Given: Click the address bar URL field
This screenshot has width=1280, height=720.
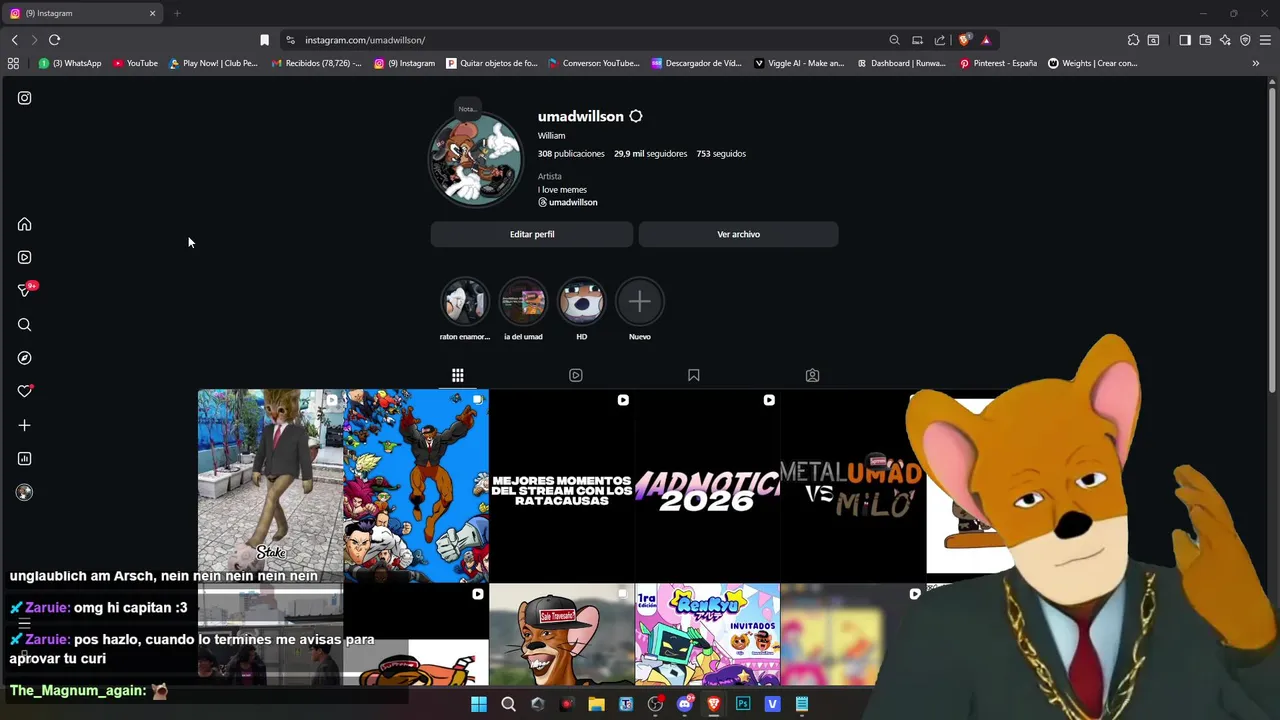Looking at the screenshot, I should tap(590, 40).
